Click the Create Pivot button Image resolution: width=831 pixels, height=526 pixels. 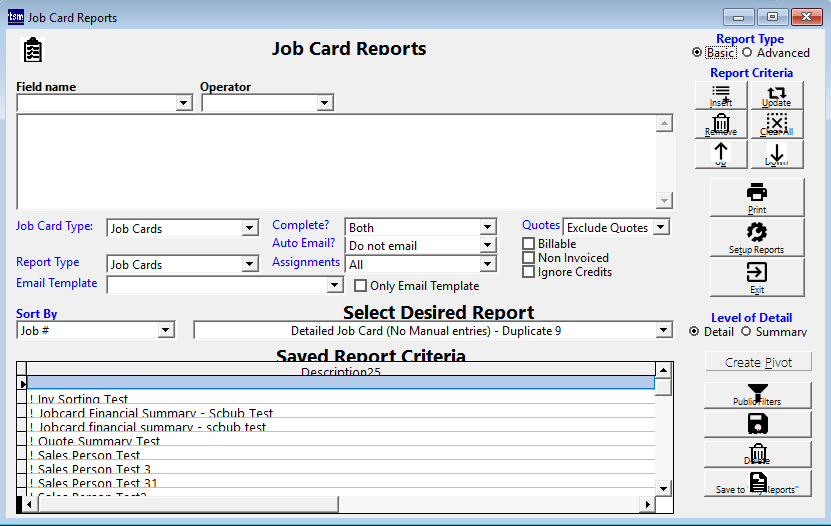click(x=758, y=362)
